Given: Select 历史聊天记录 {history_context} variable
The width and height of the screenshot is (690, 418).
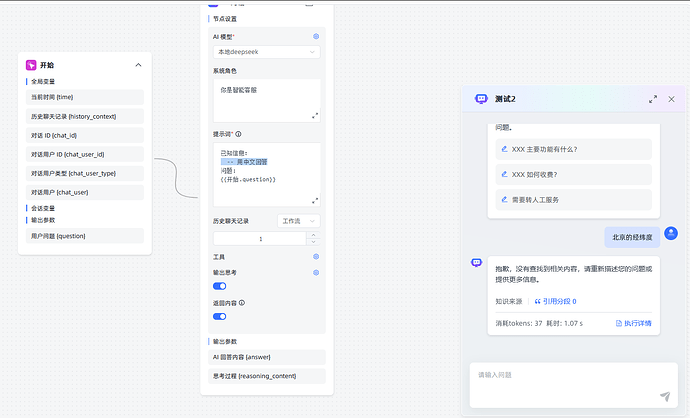Looking at the screenshot, I should coord(85,116).
